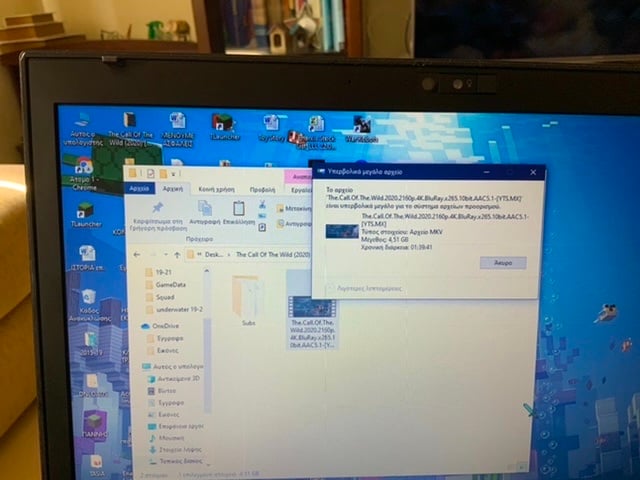Click the Μετακίνηση move-to ribbon button

click(294, 209)
